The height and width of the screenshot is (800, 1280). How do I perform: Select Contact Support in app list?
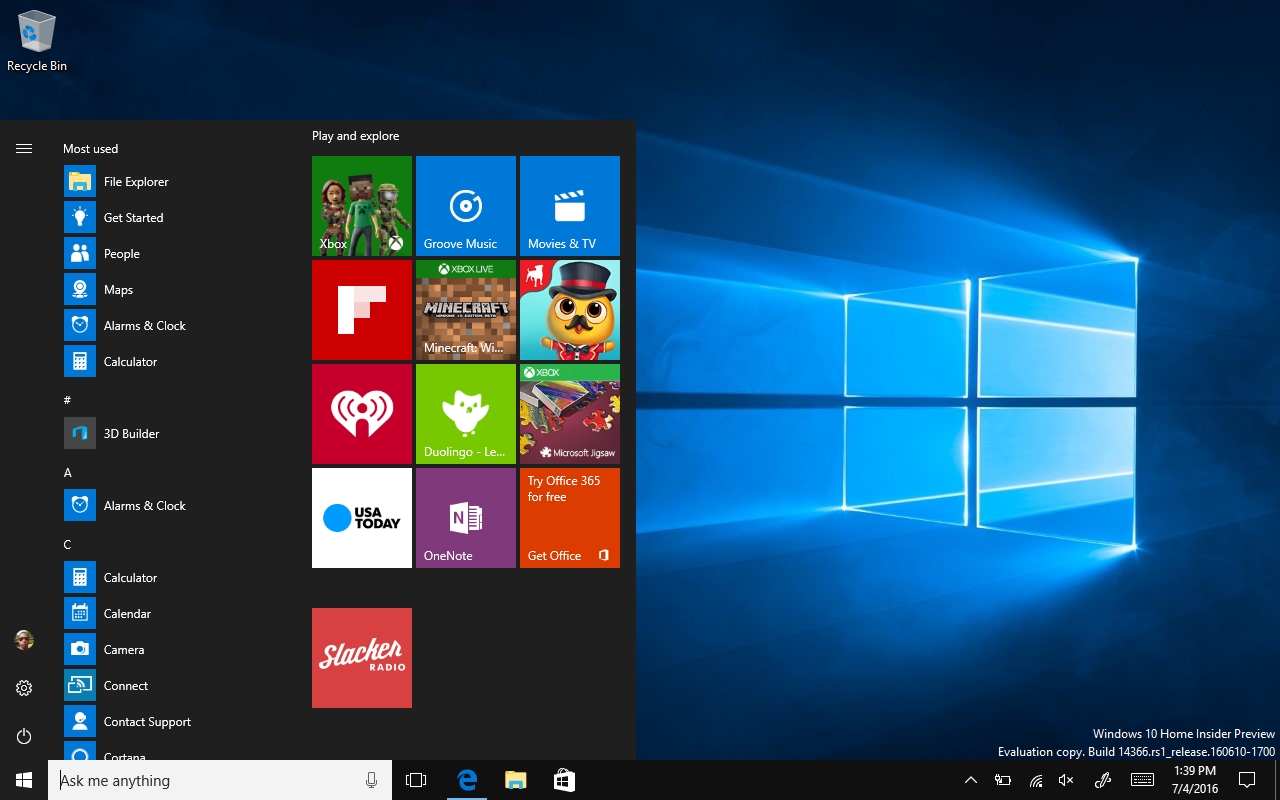pos(147,722)
